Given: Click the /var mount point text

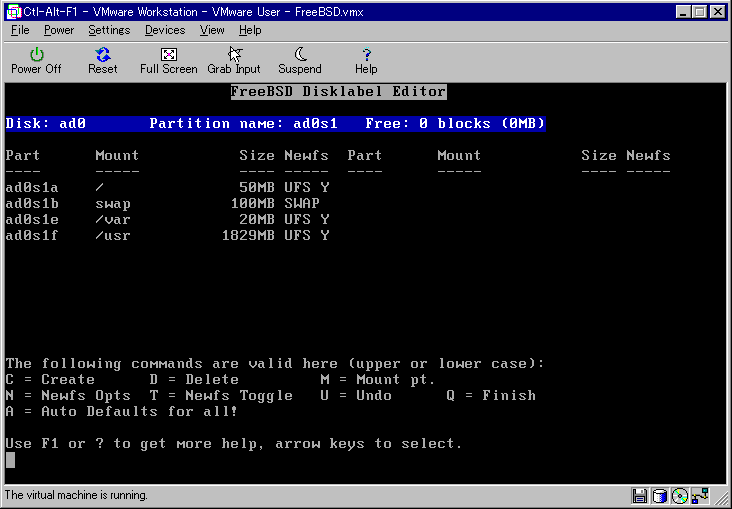Looking at the screenshot, I should tap(113, 219).
